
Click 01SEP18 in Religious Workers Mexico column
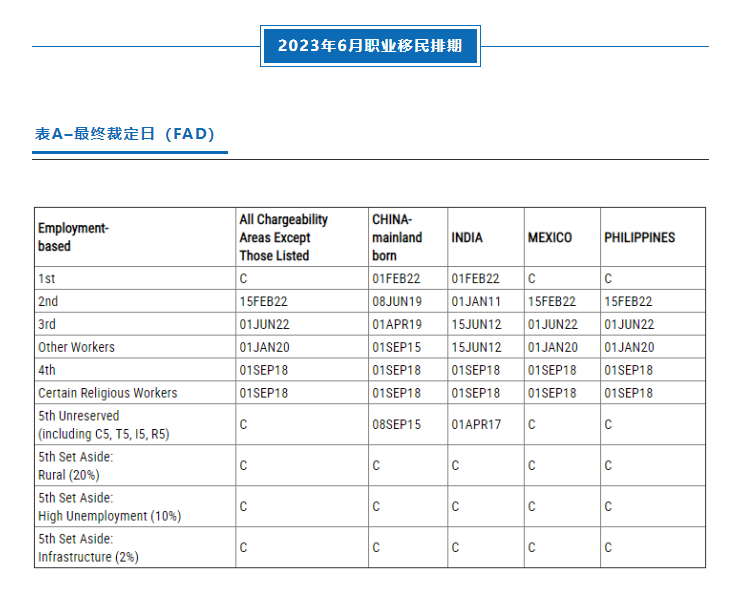pos(552,393)
